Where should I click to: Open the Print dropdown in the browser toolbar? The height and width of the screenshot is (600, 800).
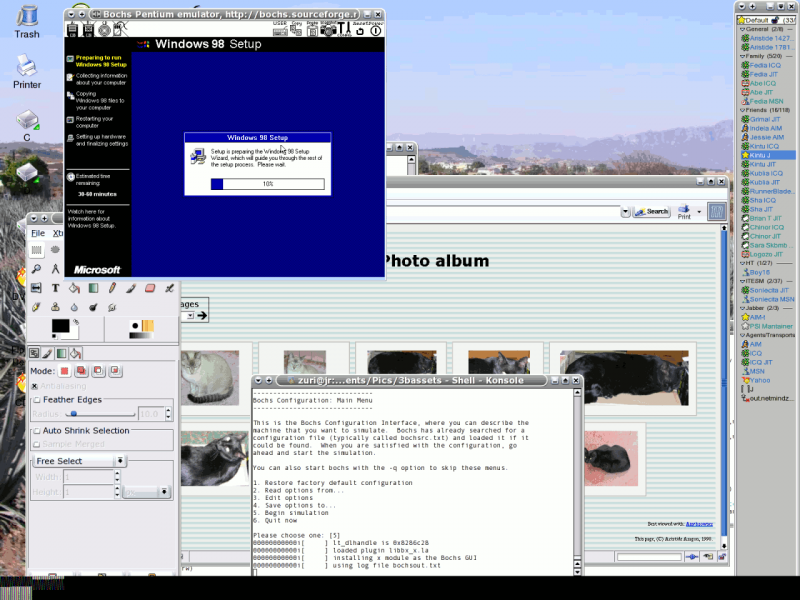[x=698, y=211]
